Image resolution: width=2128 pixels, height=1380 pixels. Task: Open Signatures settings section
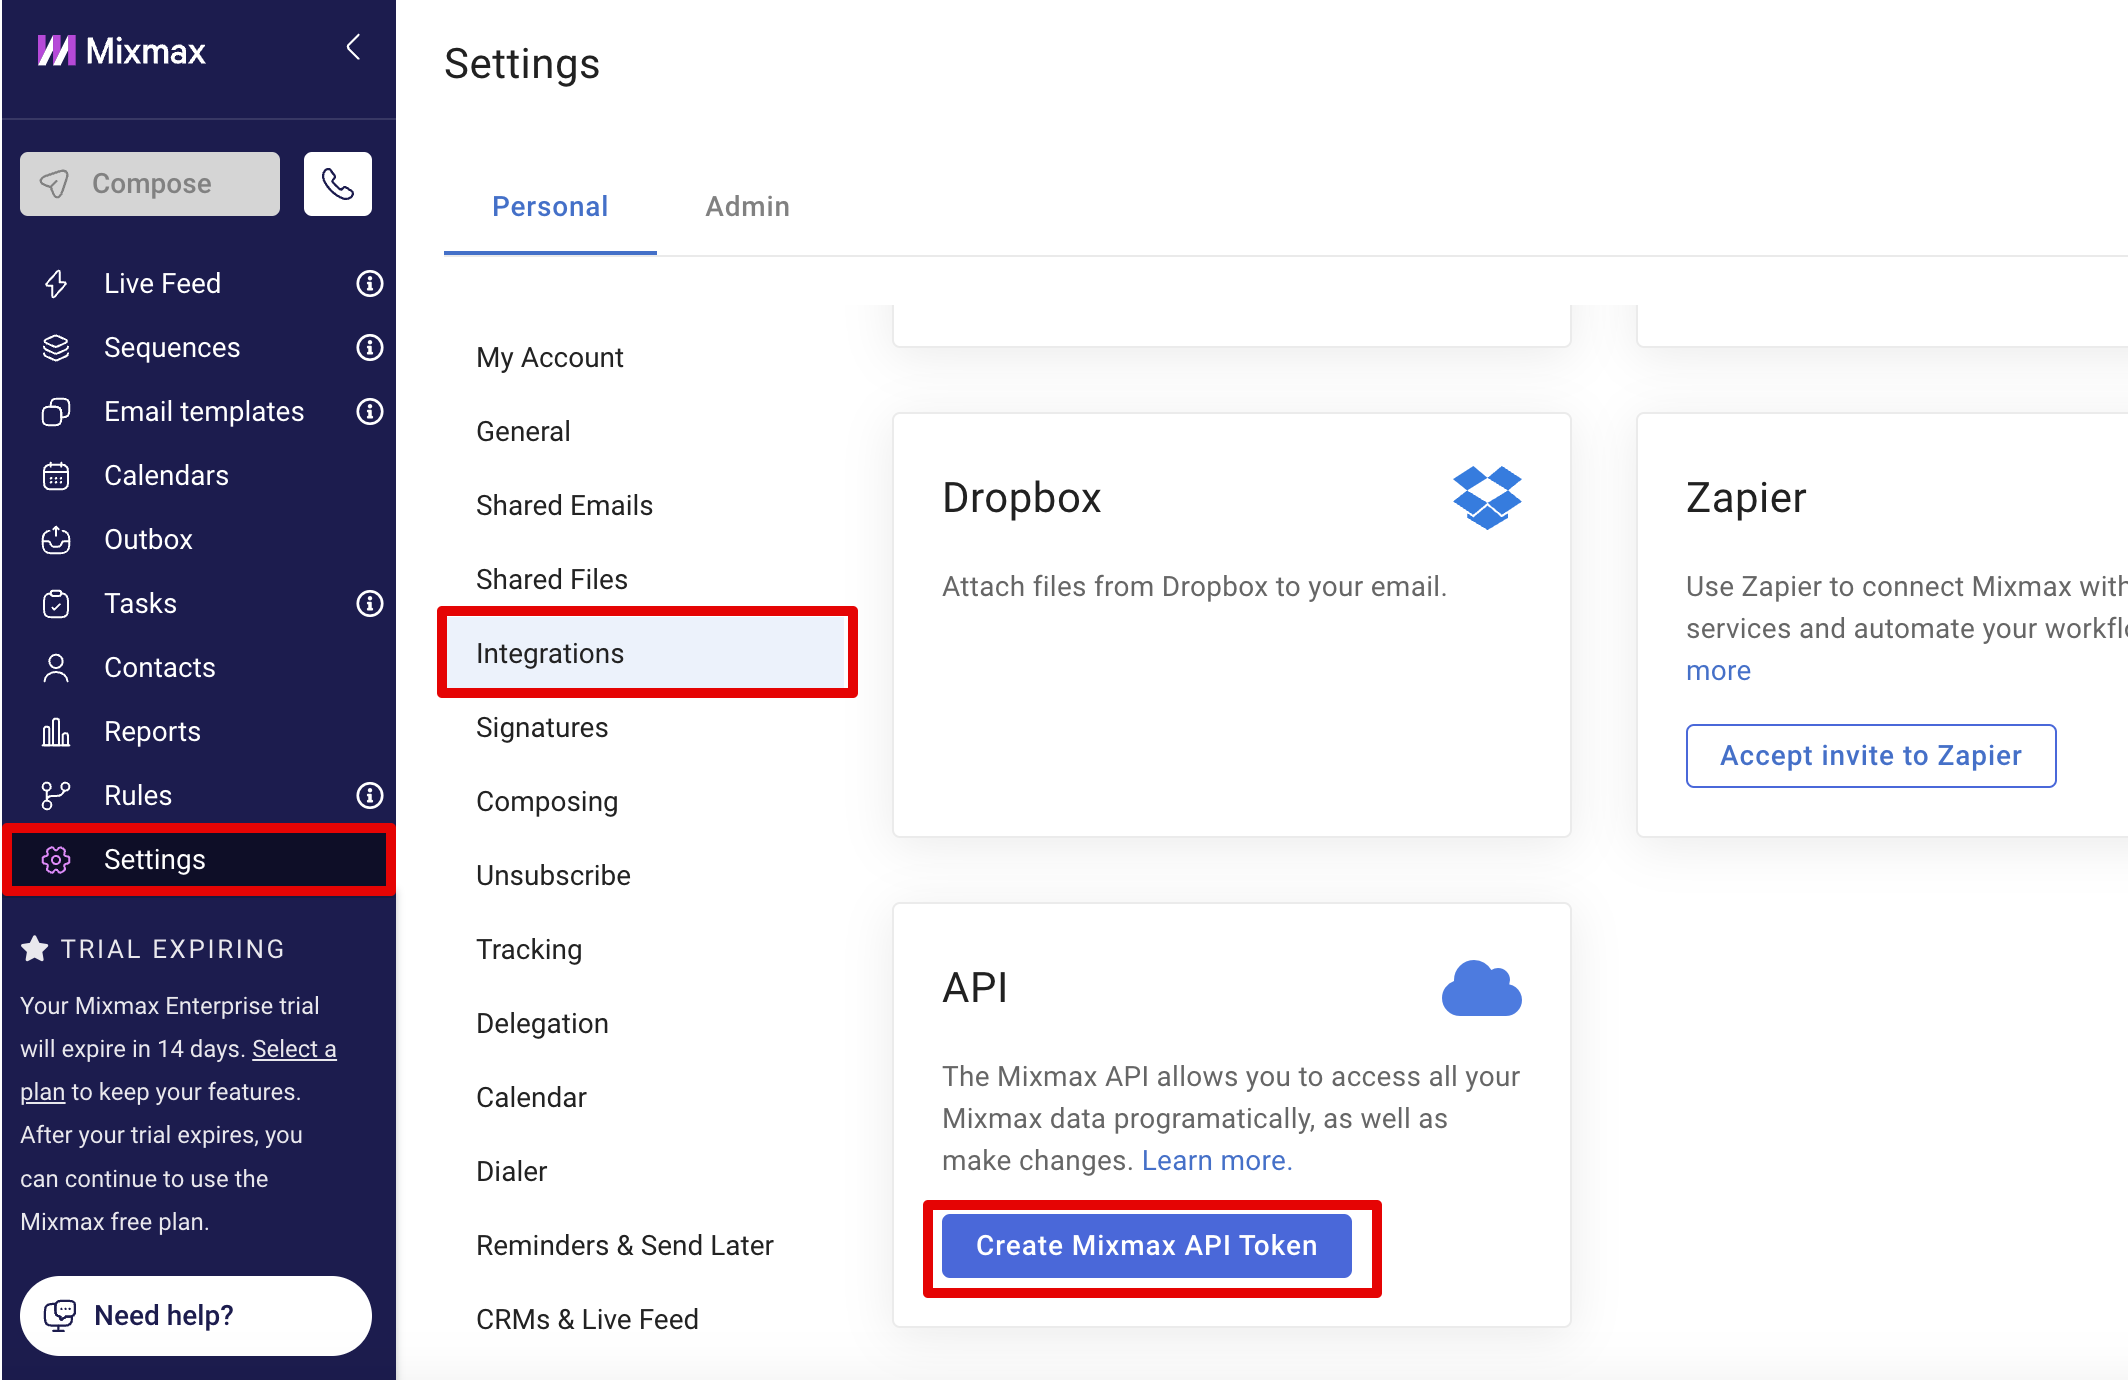[x=542, y=728]
